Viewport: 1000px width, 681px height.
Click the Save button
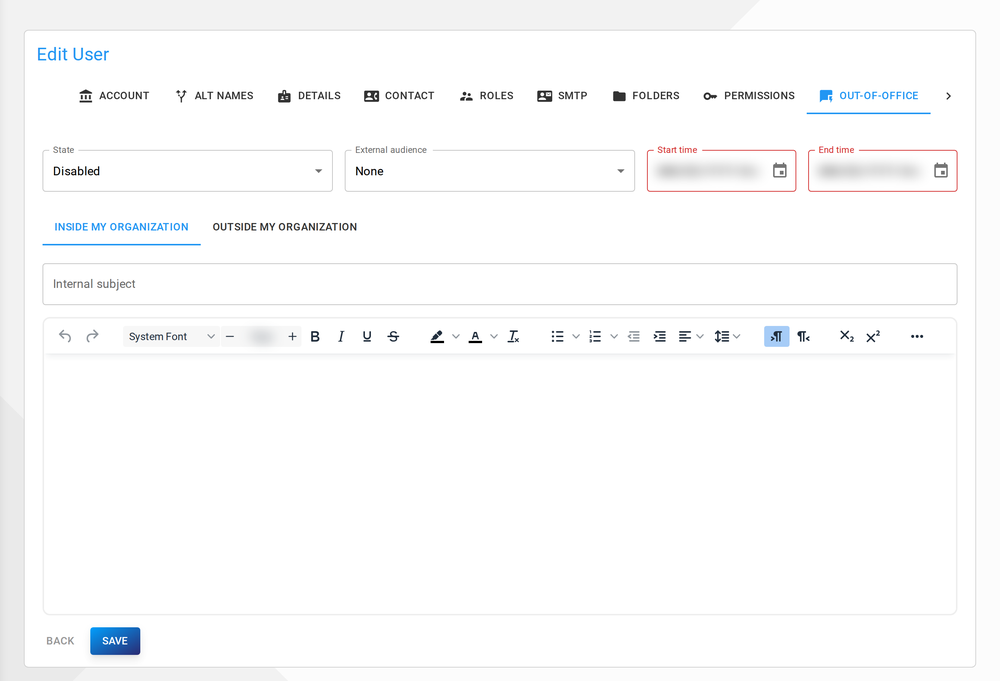point(115,641)
